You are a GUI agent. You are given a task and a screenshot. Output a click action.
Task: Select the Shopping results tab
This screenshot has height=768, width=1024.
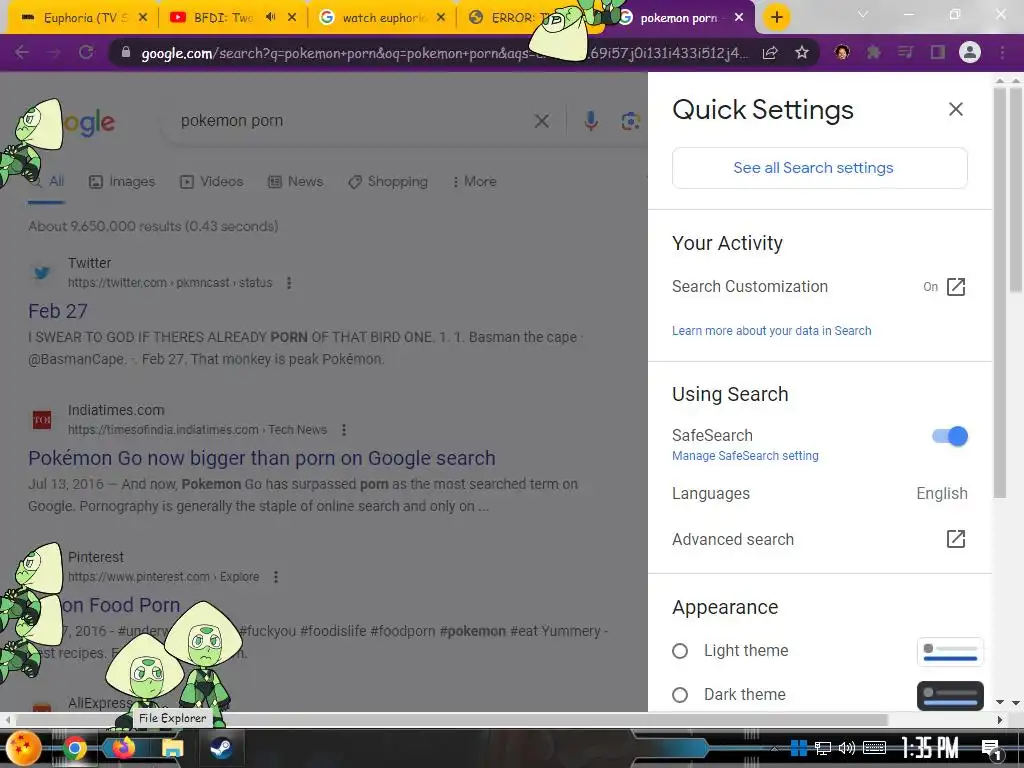coord(388,182)
